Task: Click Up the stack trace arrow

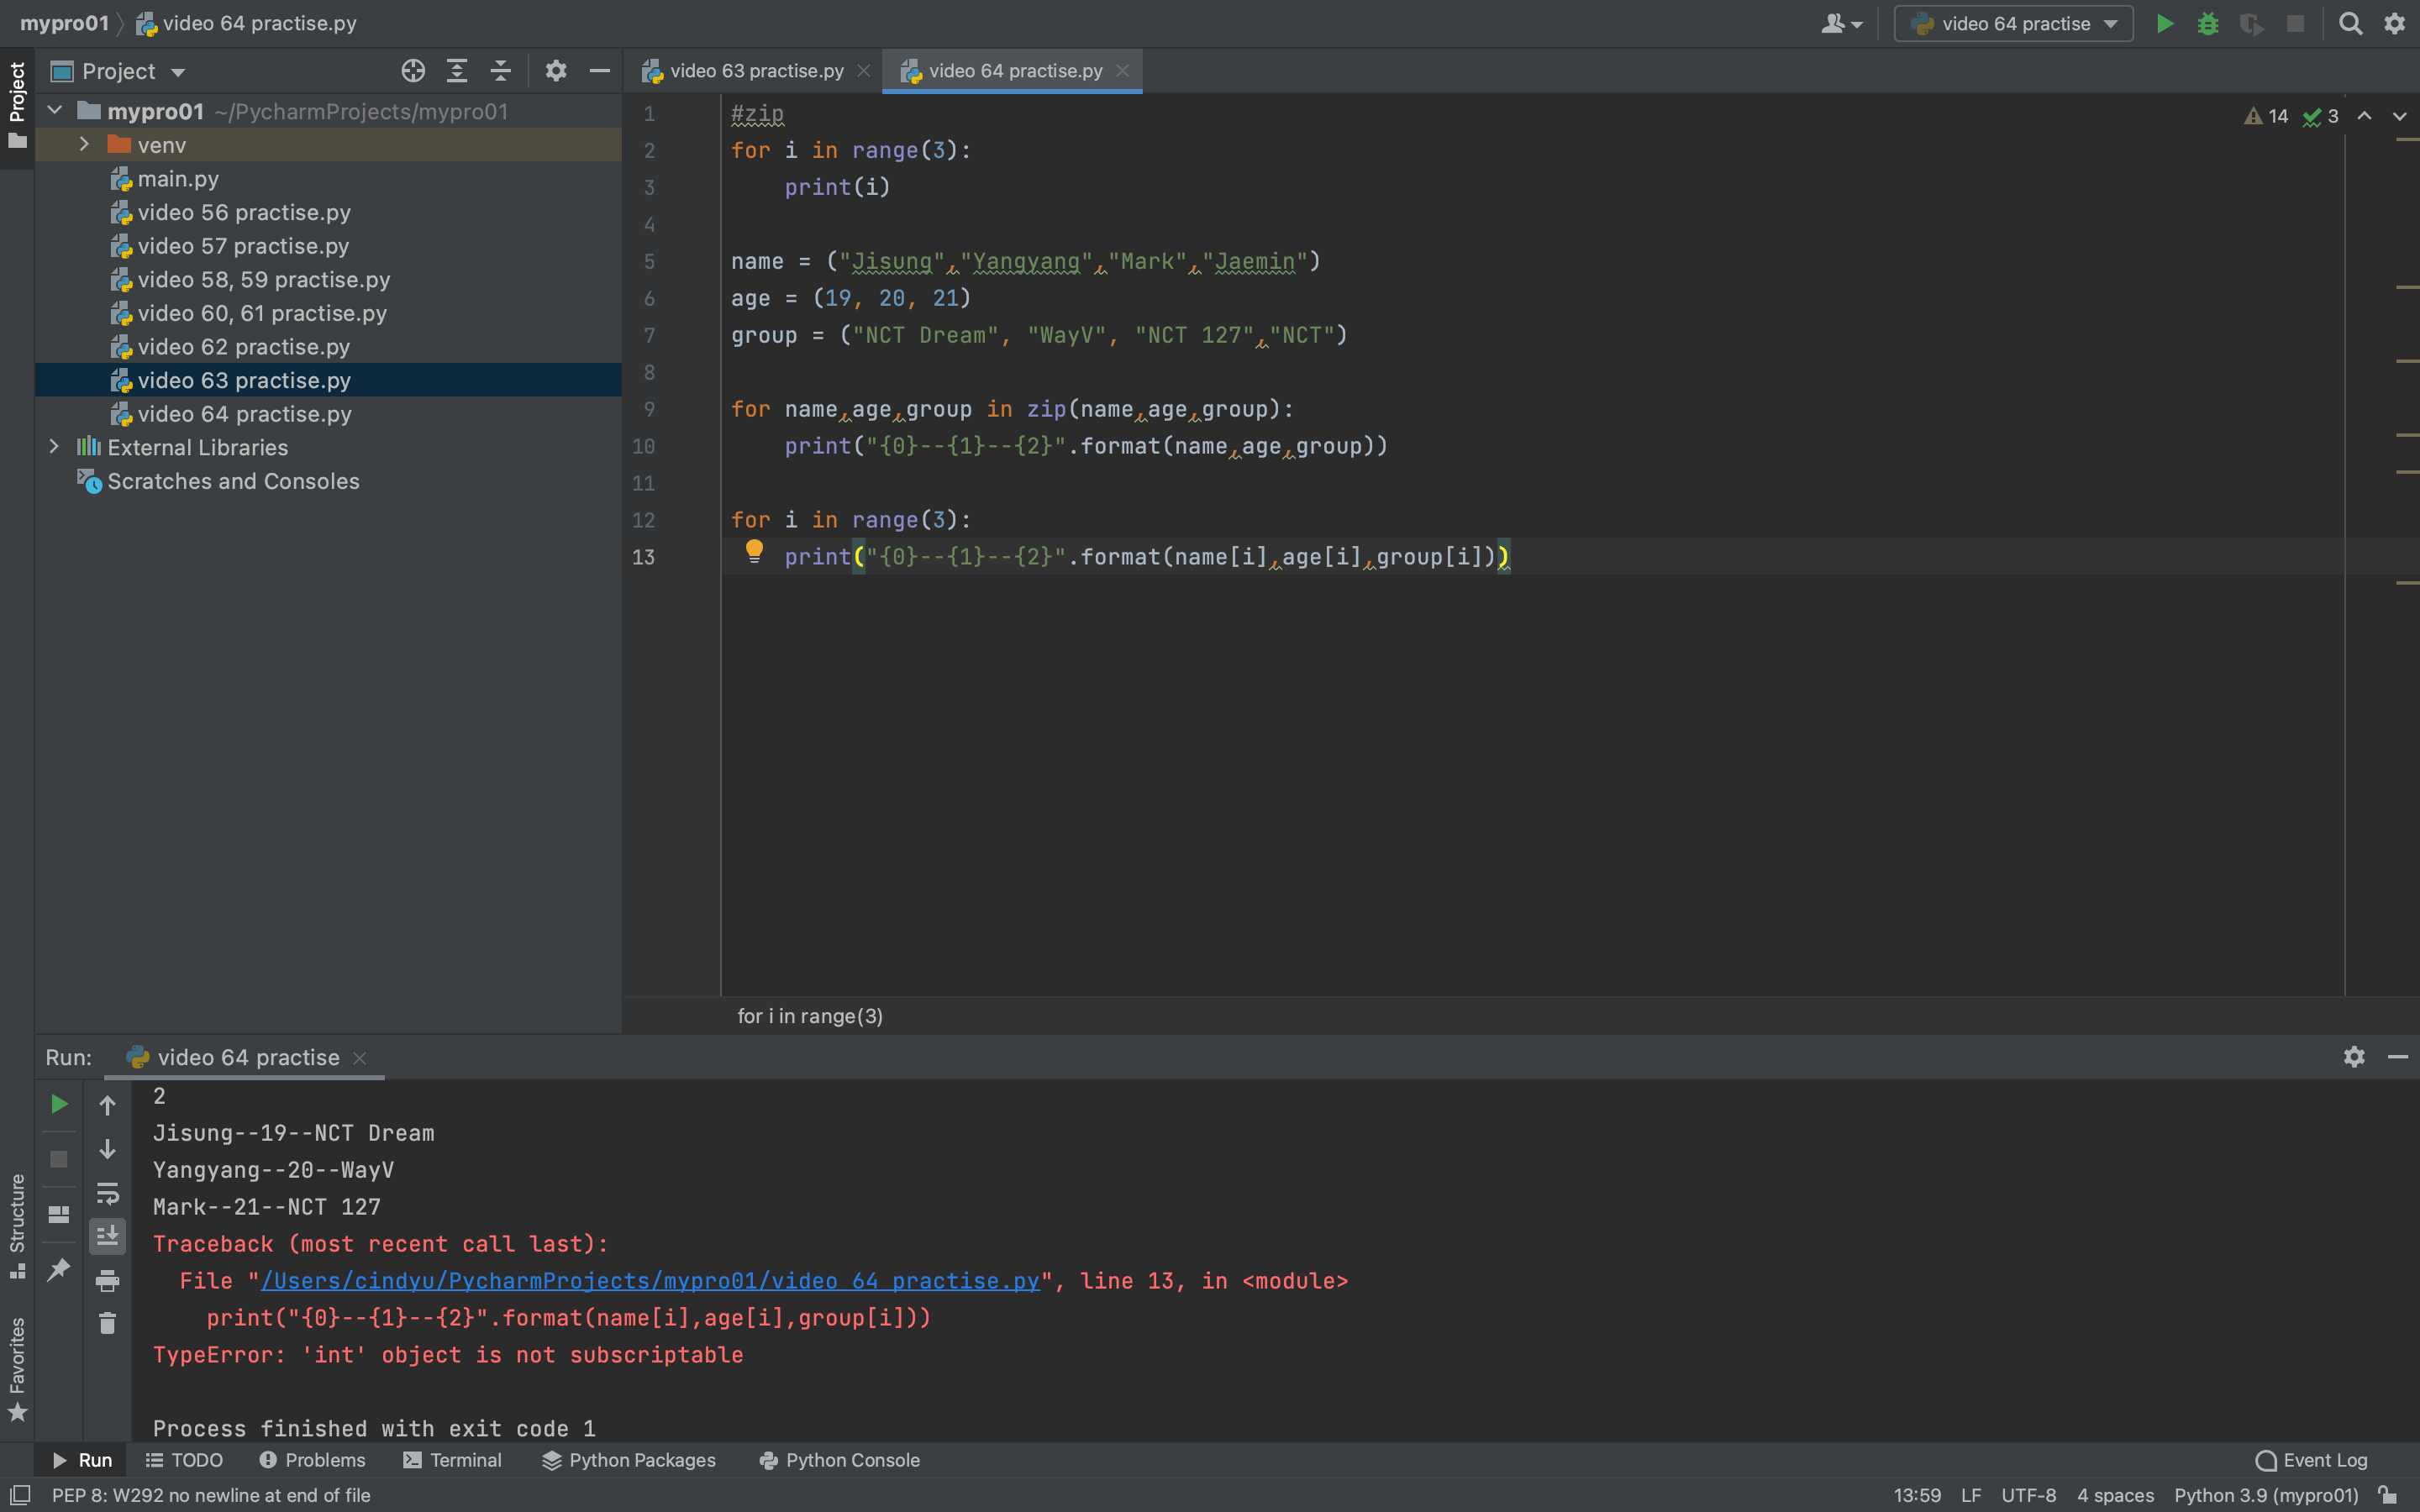Action: tap(107, 1105)
